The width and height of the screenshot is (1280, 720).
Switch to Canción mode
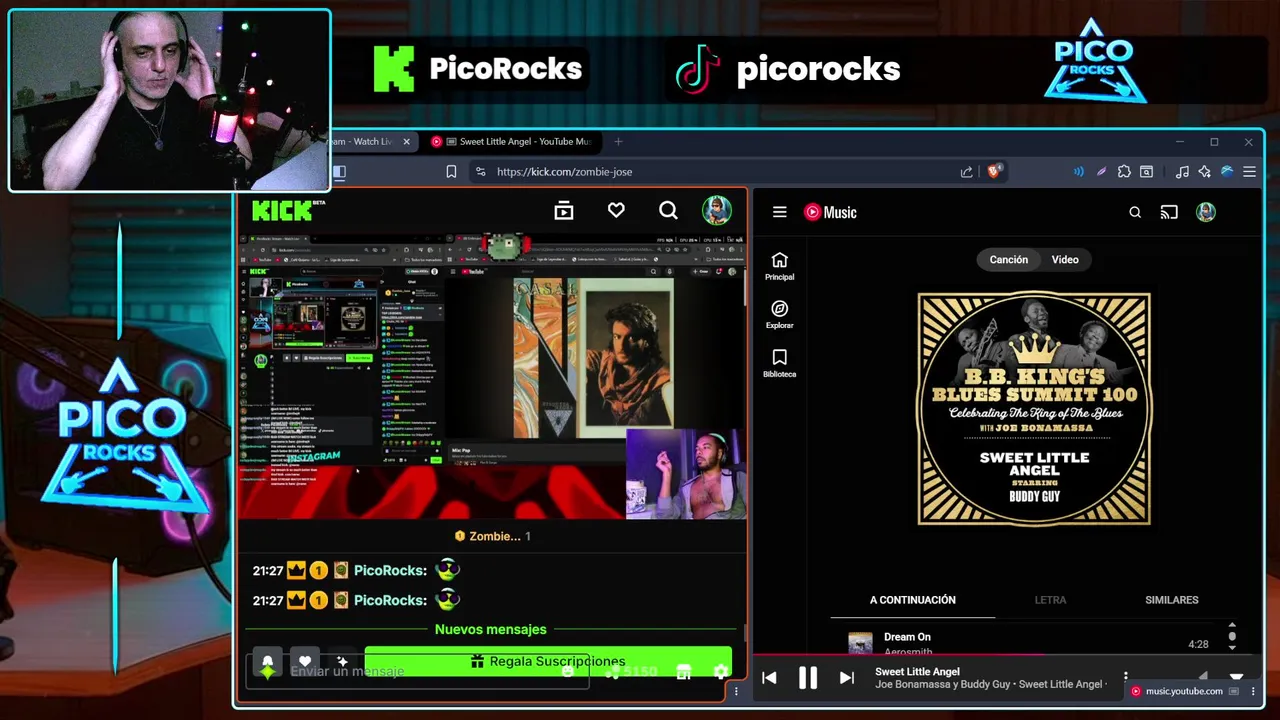click(1008, 259)
